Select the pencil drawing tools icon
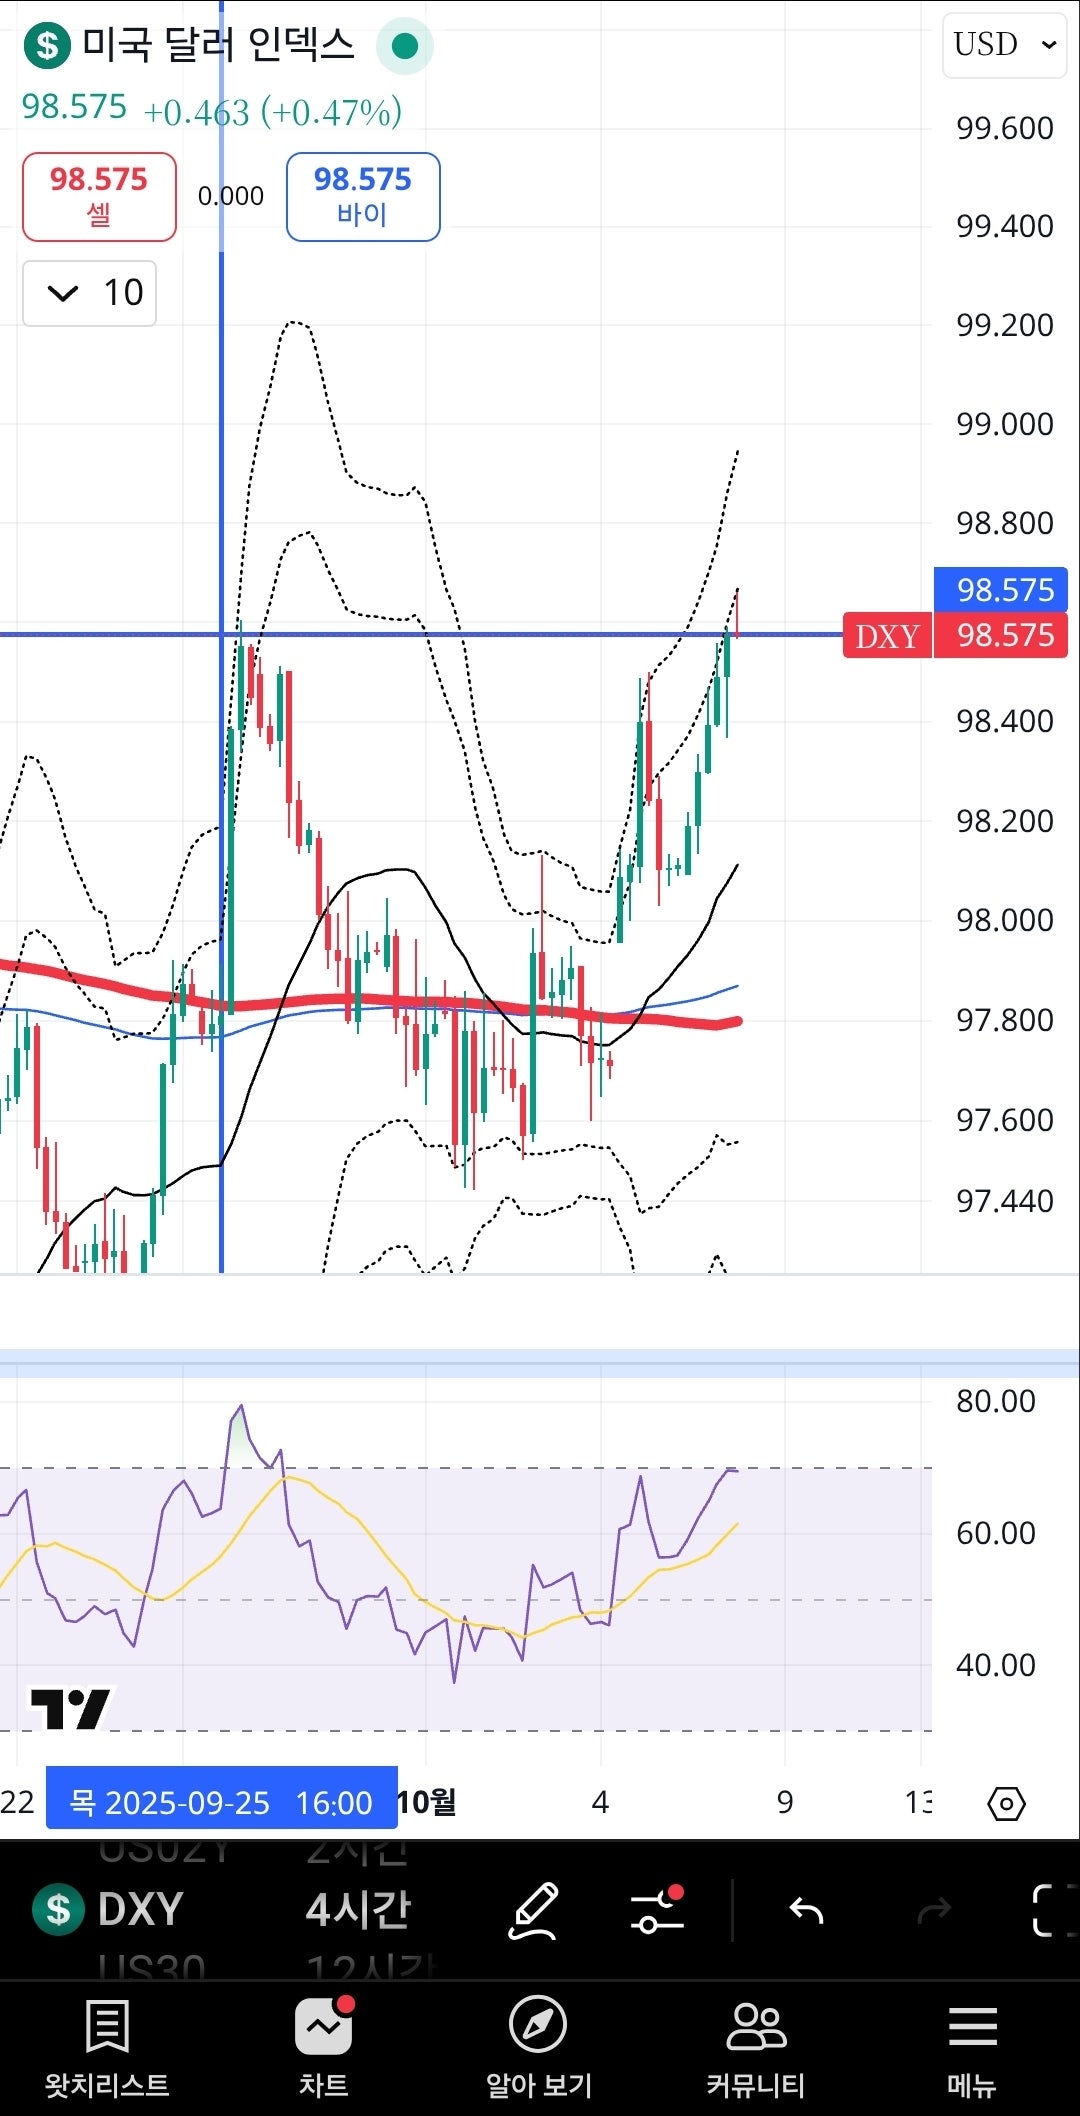The height and width of the screenshot is (2116, 1080). (534, 1911)
